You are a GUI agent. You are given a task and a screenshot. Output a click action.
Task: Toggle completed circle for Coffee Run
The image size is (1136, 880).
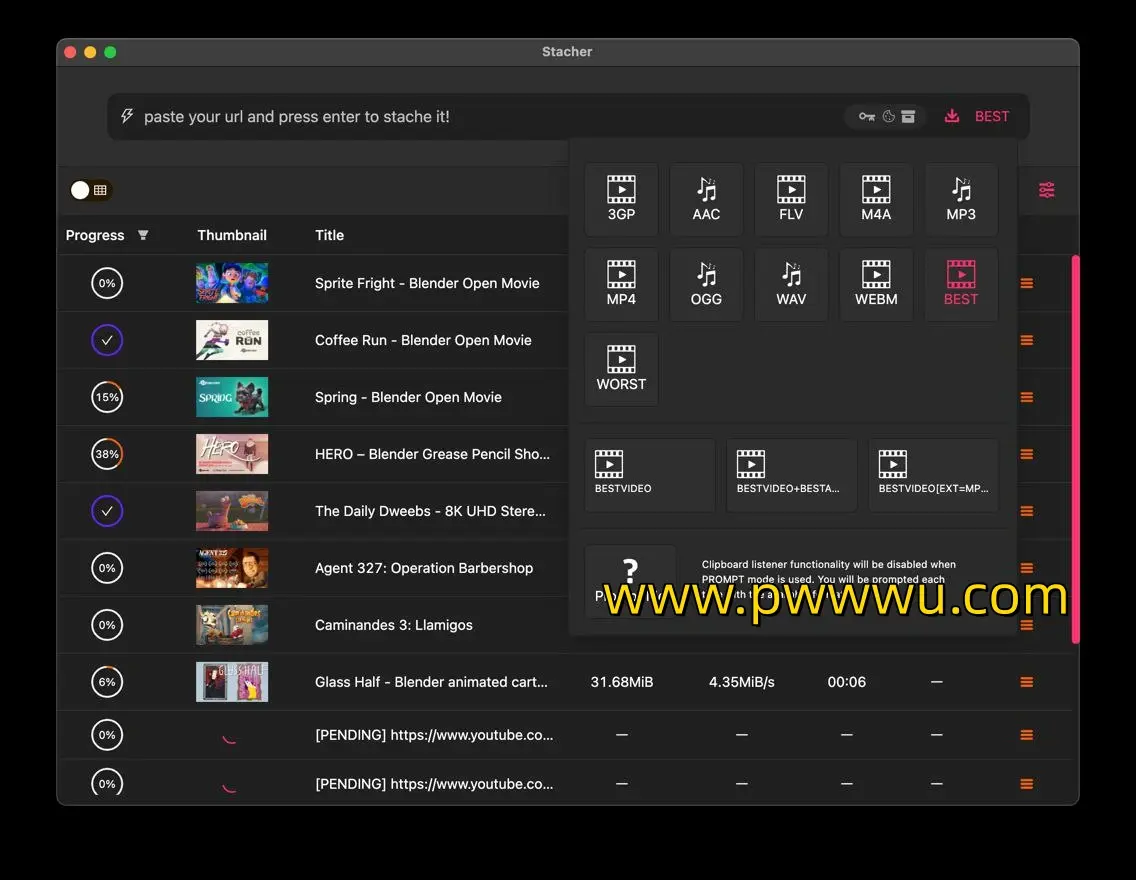(x=107, y=340)
